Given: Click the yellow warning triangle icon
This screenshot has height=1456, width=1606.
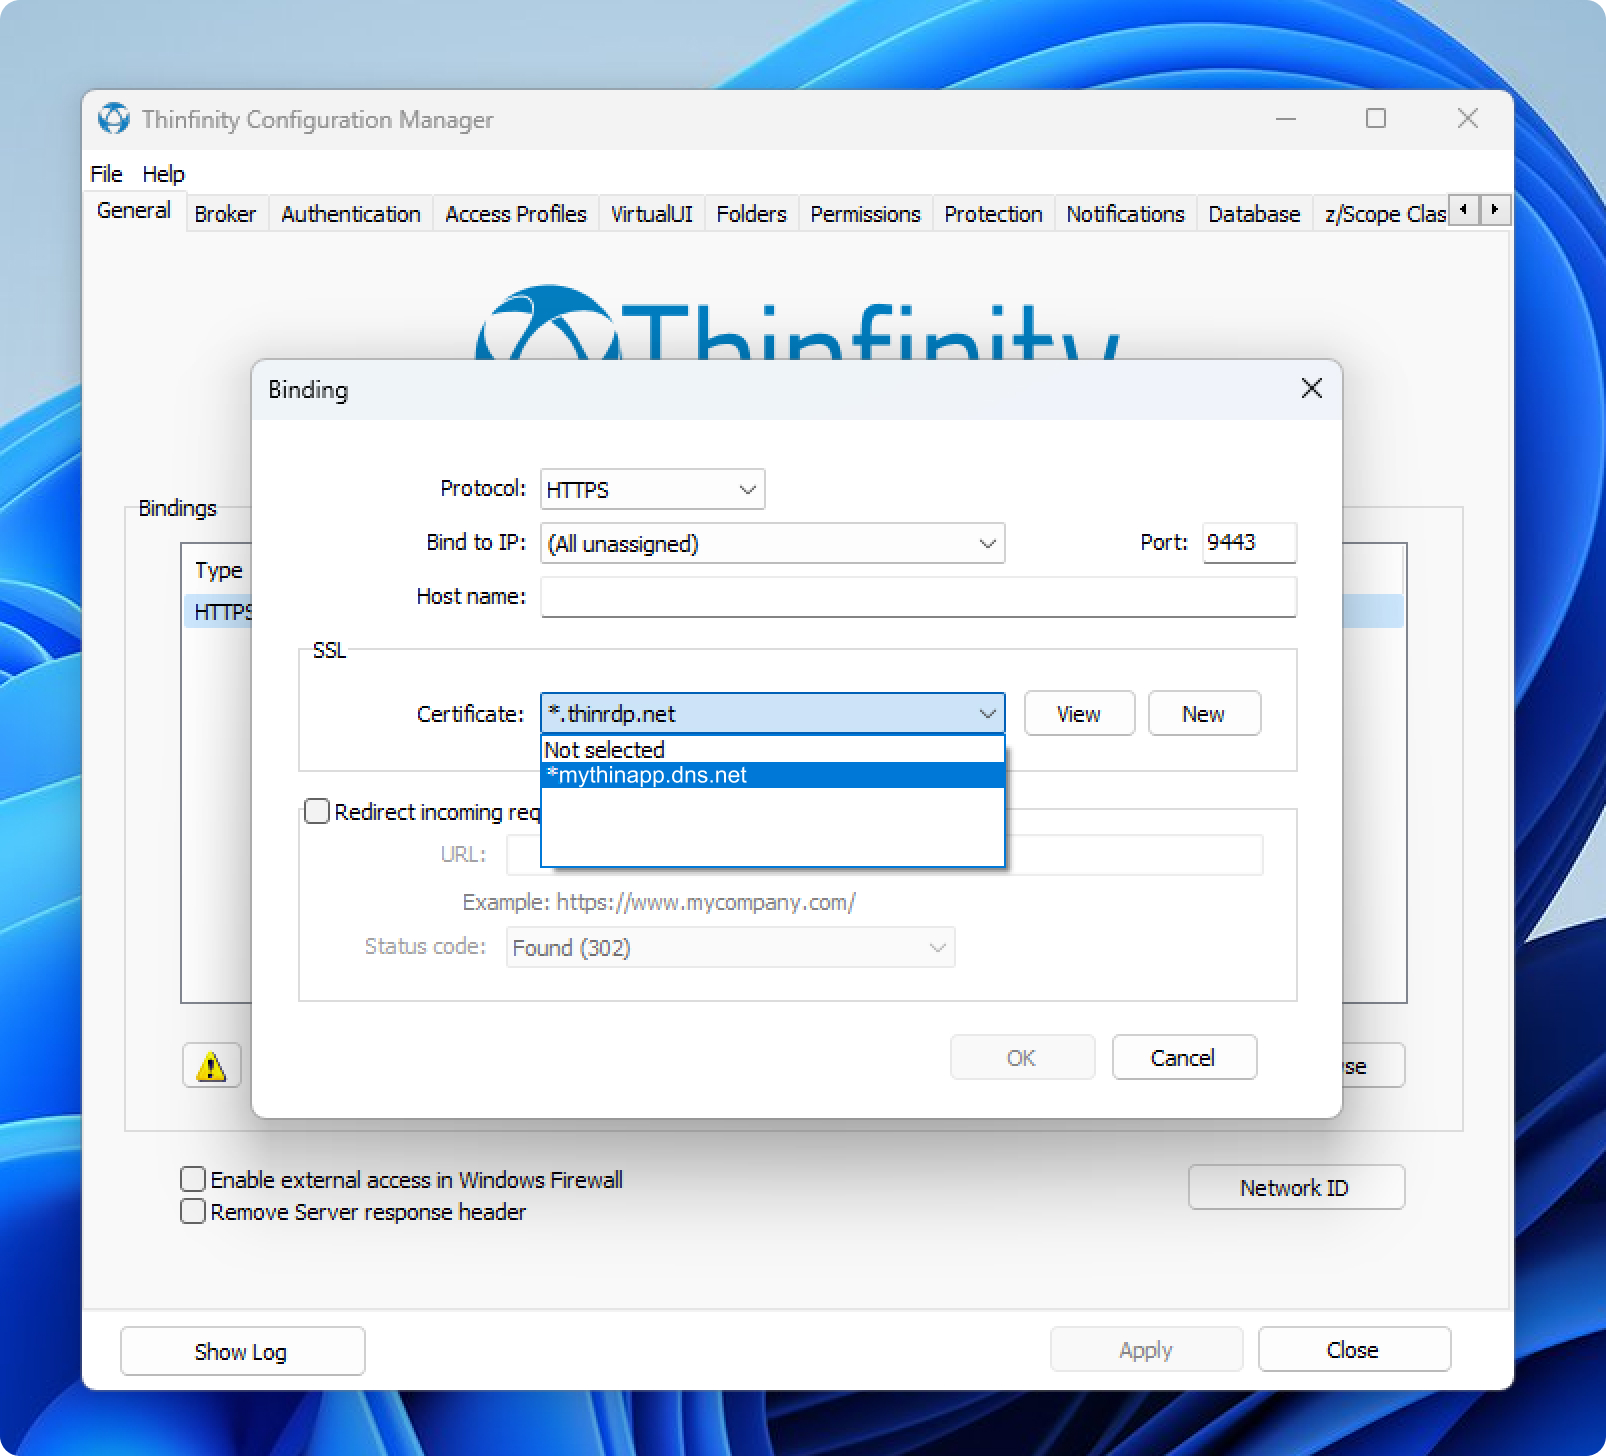Looking at the screenshot, I should [211, 1066].
